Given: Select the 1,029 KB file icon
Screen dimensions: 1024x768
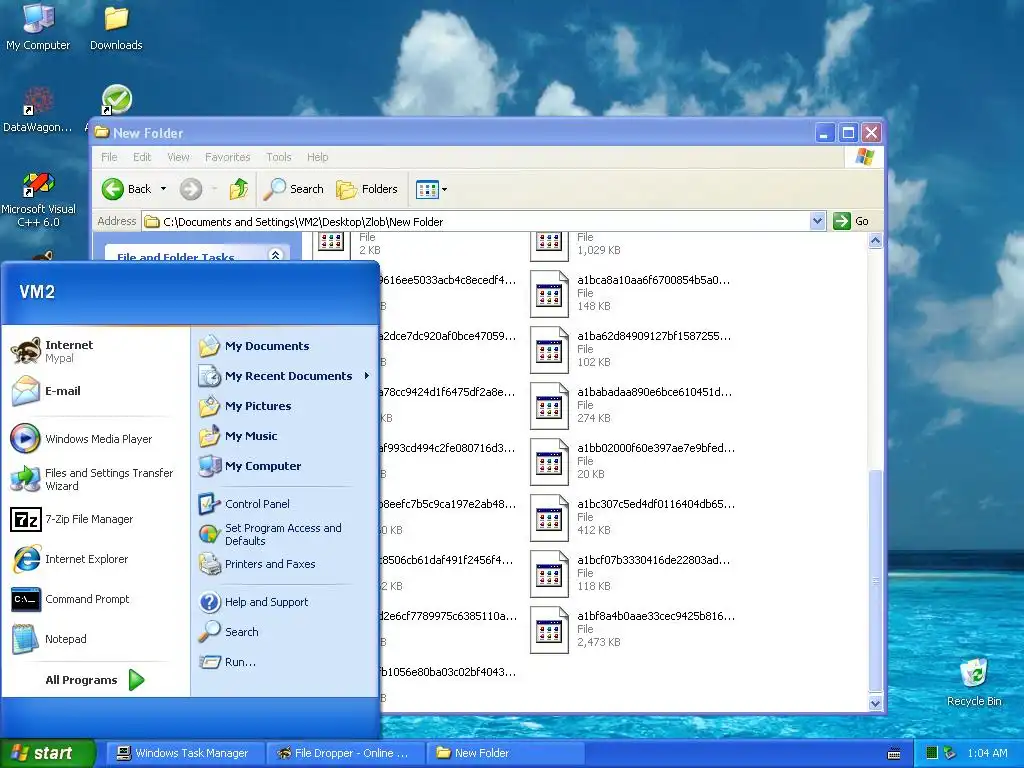Looking at the screenshot, I should click(x=549, y=246).
